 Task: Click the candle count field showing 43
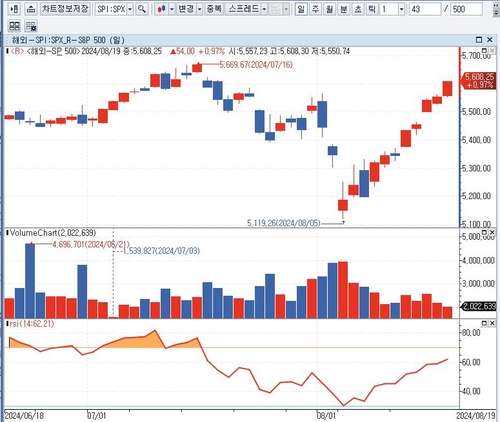[425, 9]
